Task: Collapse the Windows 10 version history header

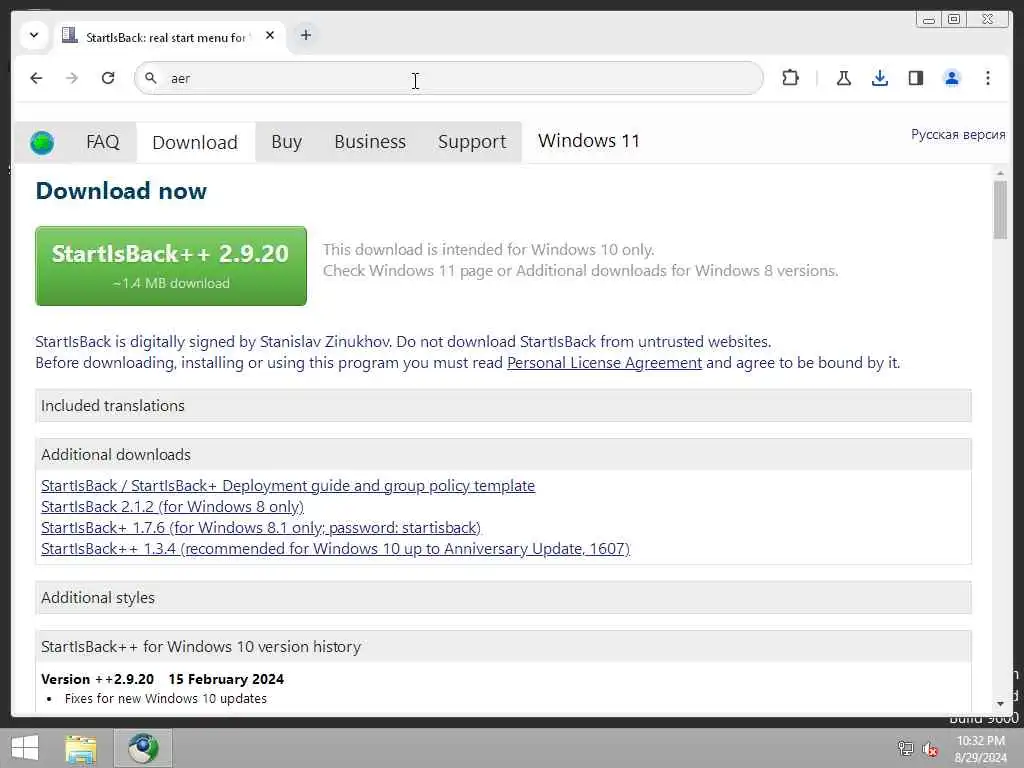Action: tap(504, 647)
